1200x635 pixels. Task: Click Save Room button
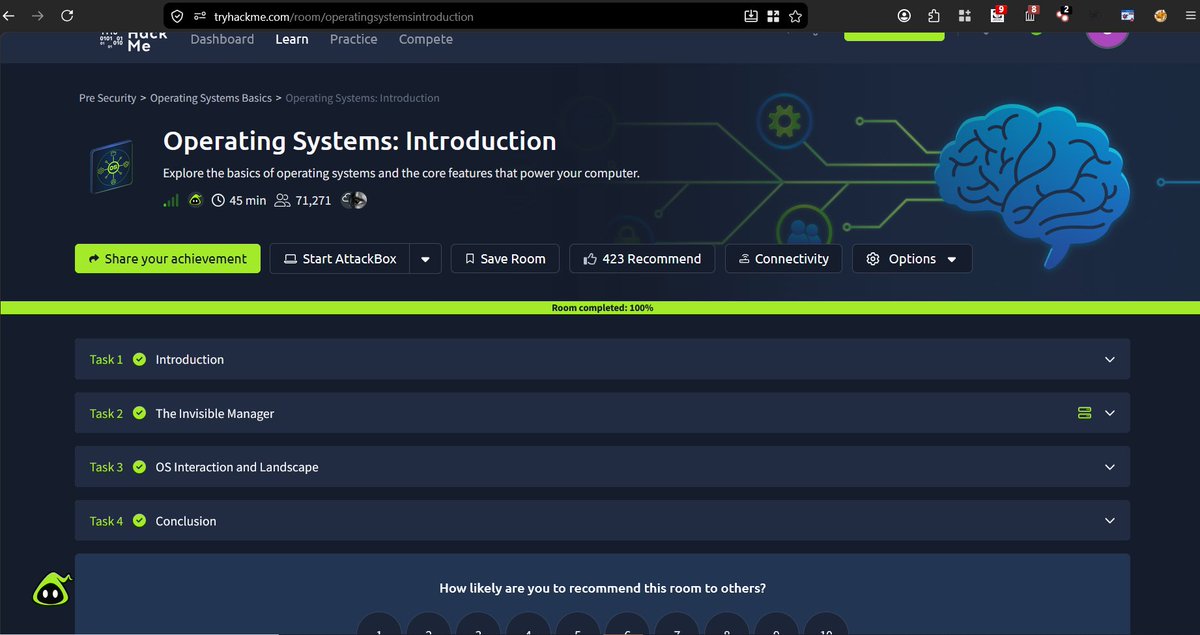[505, 259]
